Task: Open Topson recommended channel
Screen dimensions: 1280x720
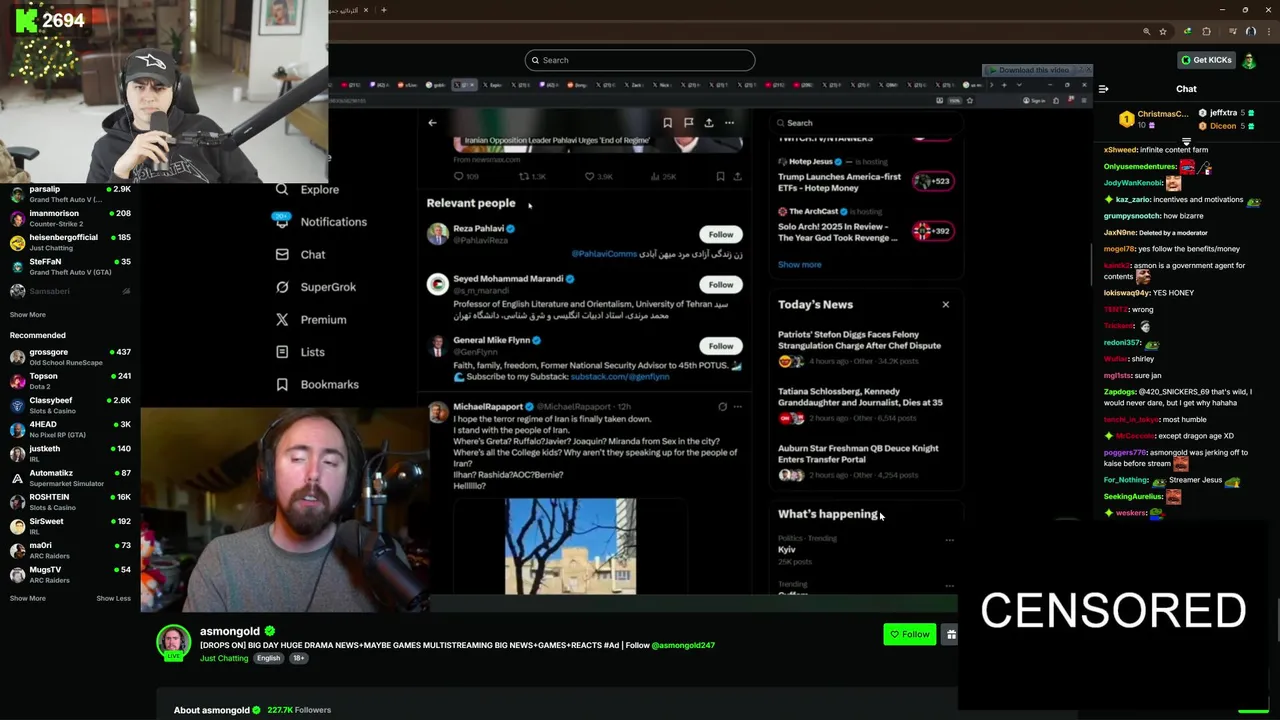Action: tap(70, 381)
